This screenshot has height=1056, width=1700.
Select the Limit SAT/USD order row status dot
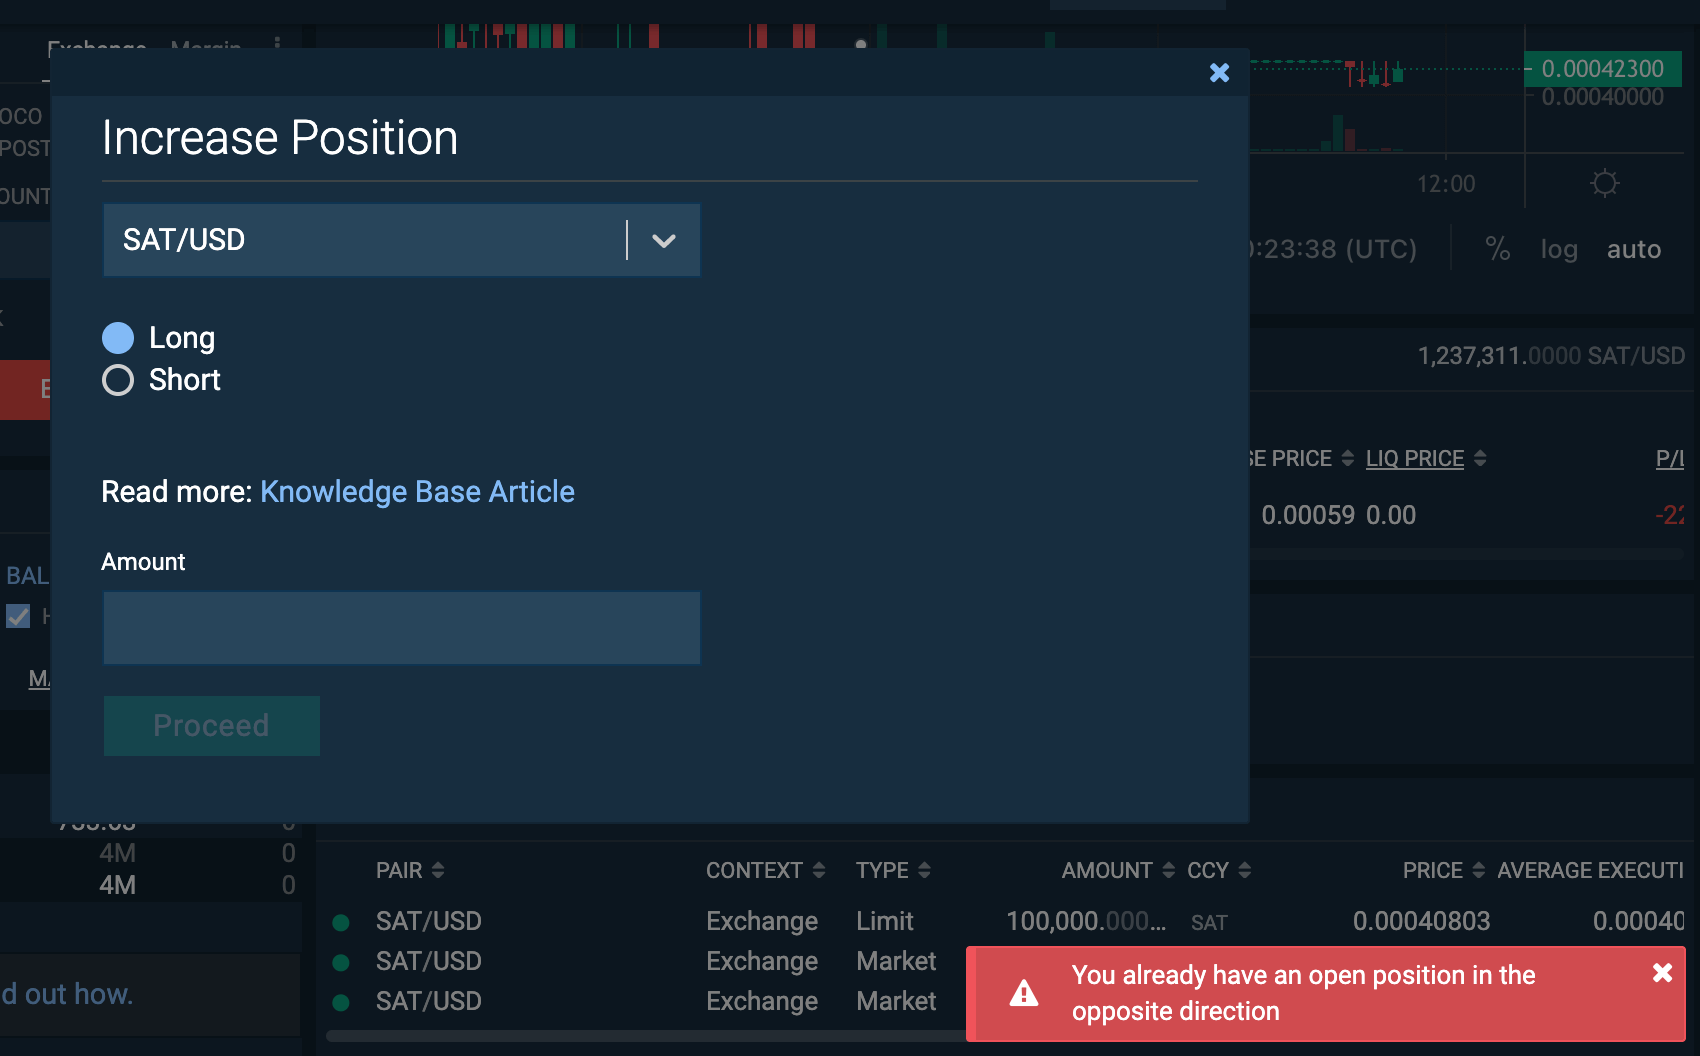(341, 922)
